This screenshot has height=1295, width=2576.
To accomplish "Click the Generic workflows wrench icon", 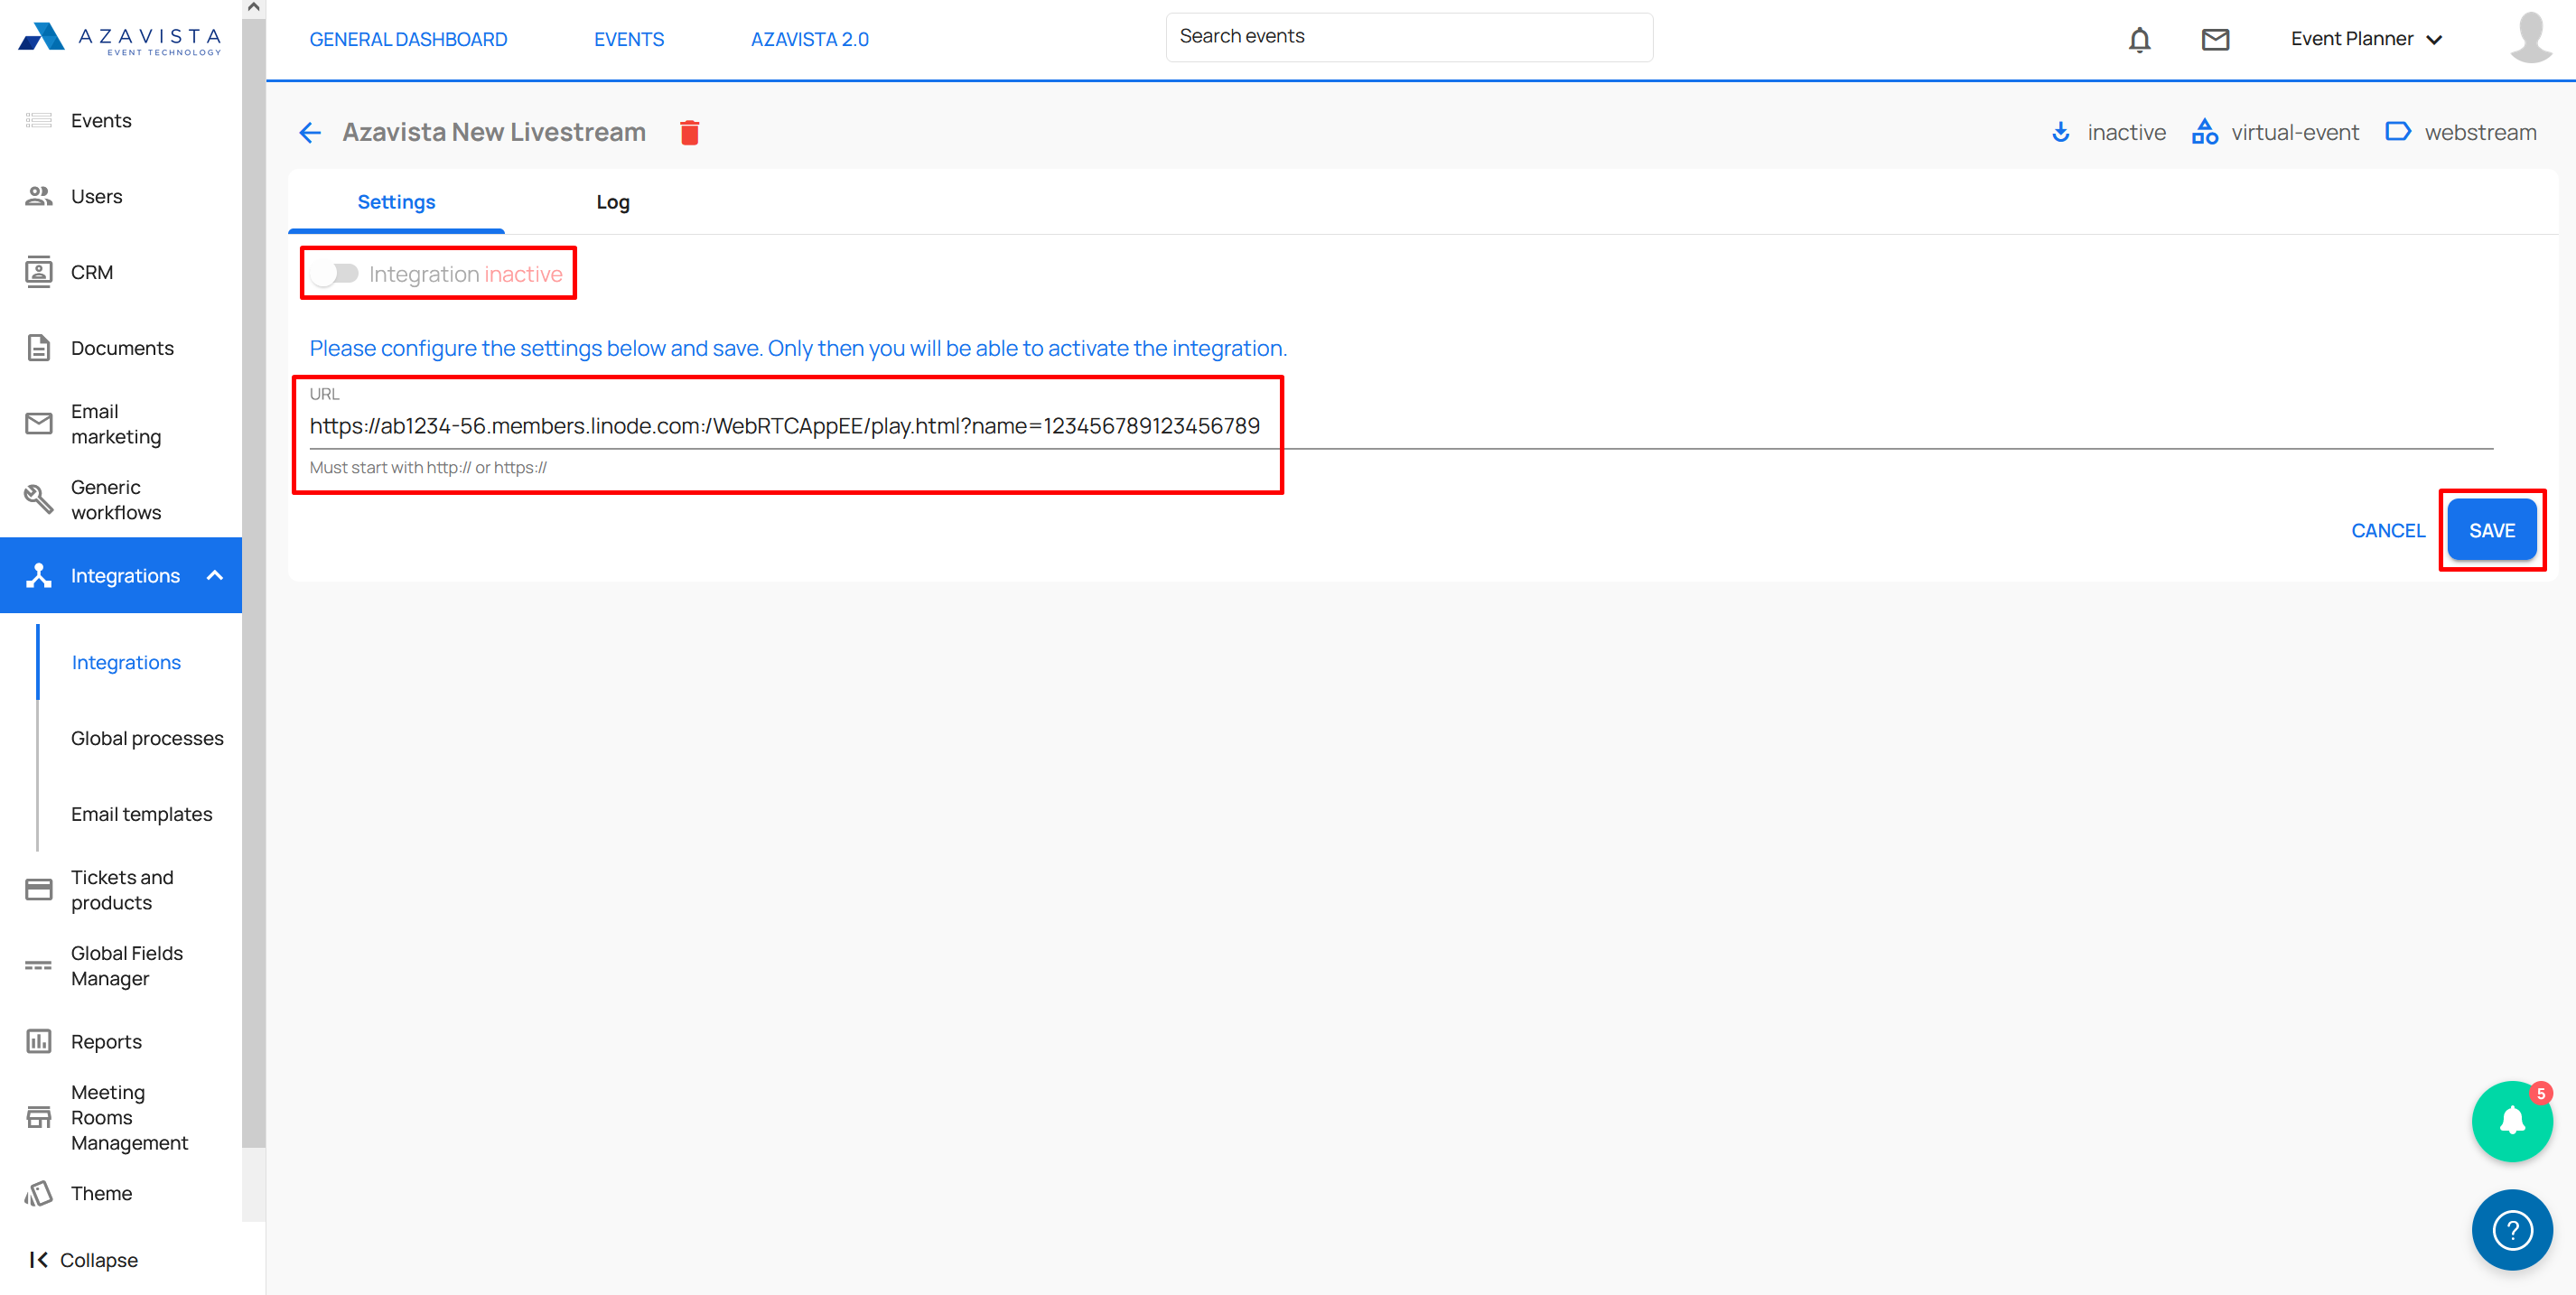I will pos(38,499).
